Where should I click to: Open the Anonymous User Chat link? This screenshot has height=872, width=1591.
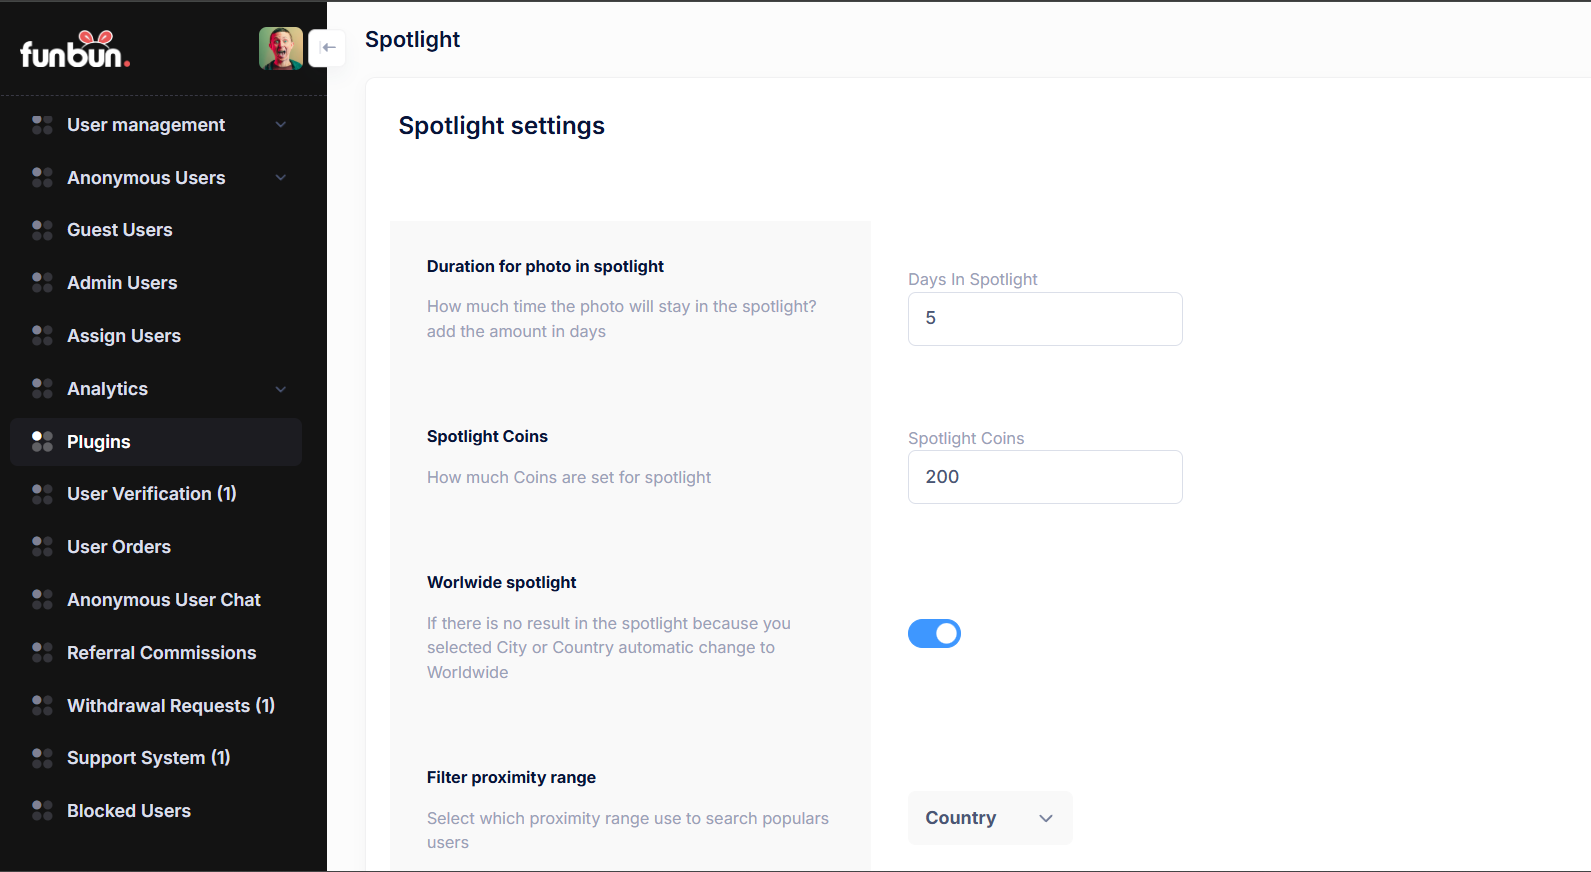(163, 600)
